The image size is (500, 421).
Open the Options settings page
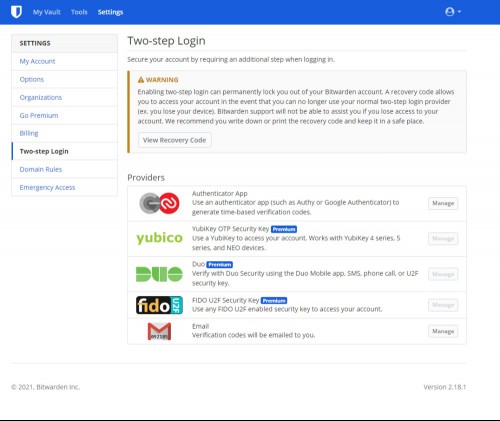(64, 79)
